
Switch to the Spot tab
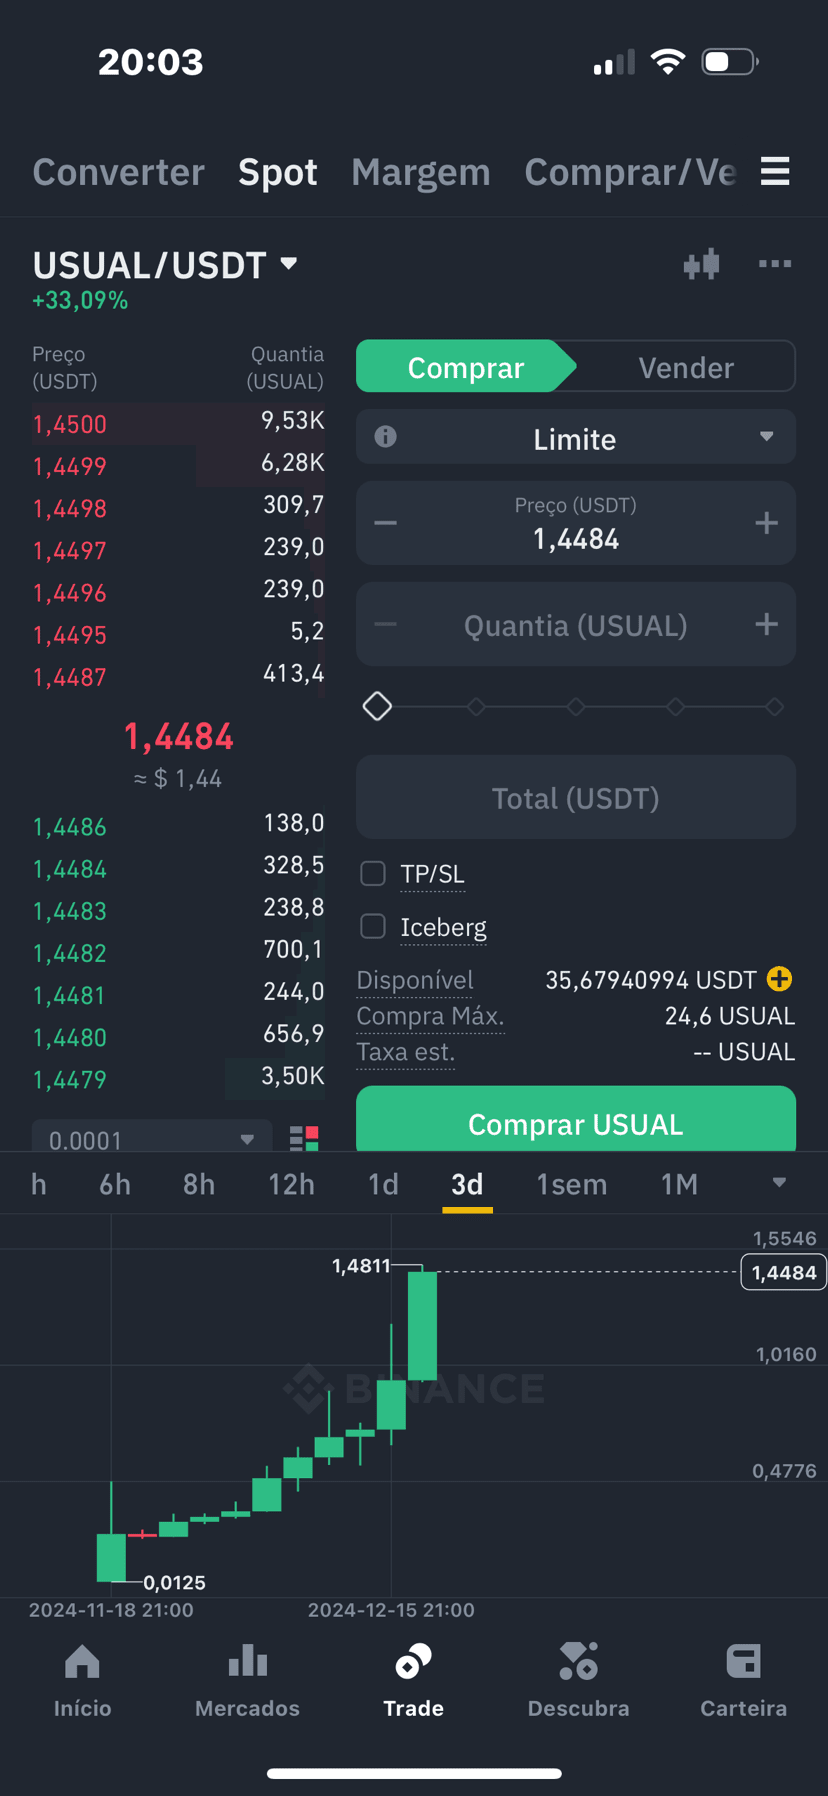(278, 172)
